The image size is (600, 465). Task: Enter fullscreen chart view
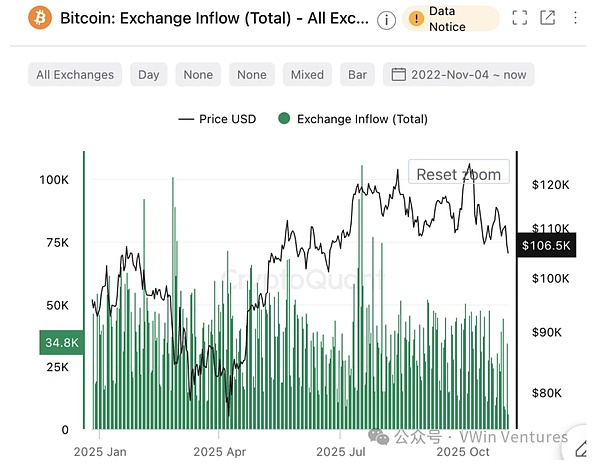519,18
